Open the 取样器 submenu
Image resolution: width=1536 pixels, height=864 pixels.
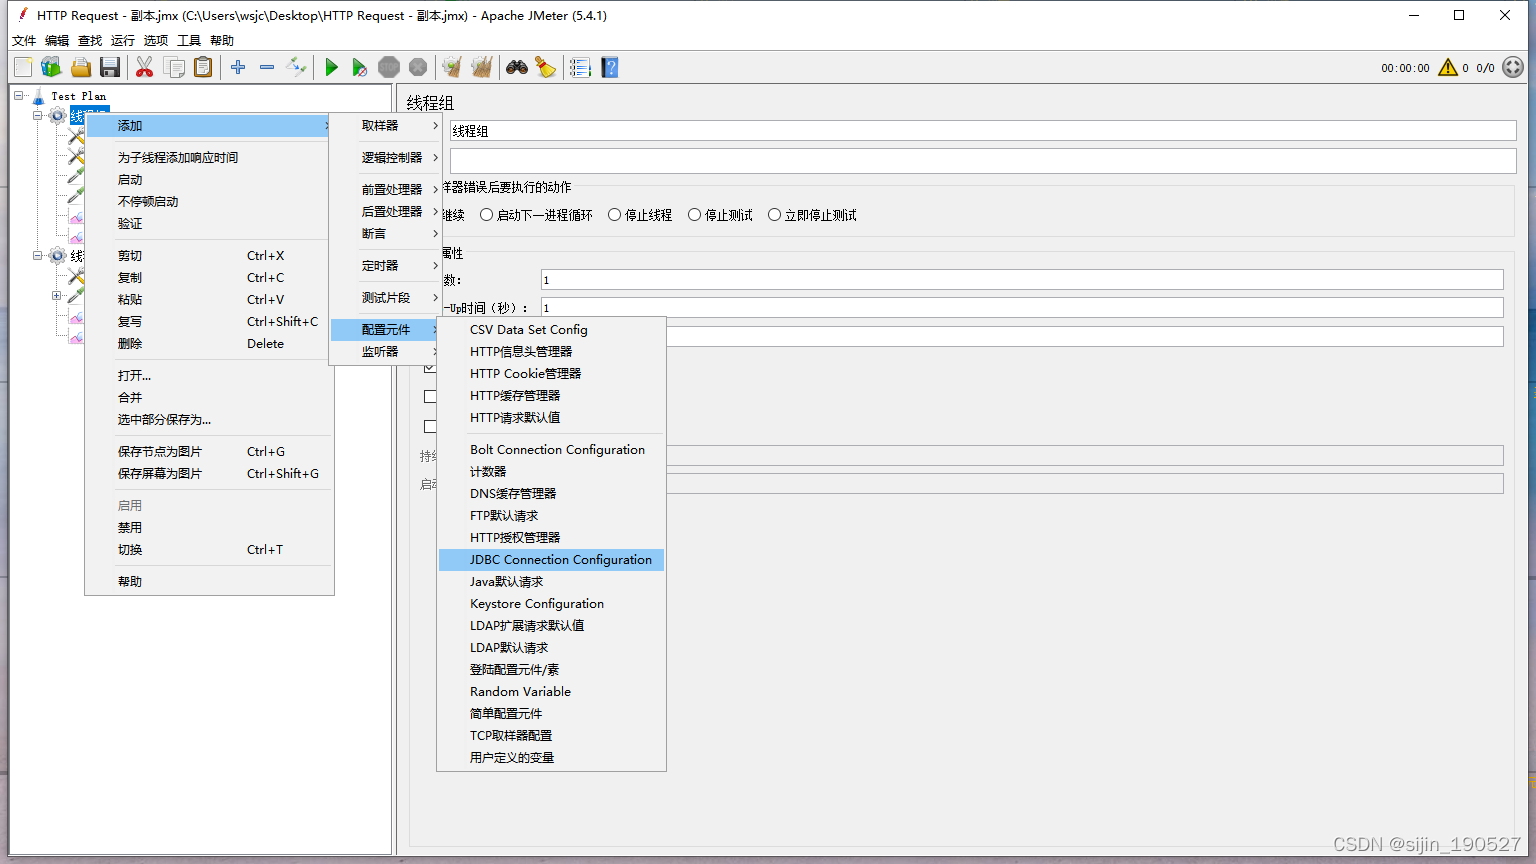[386, 125]
